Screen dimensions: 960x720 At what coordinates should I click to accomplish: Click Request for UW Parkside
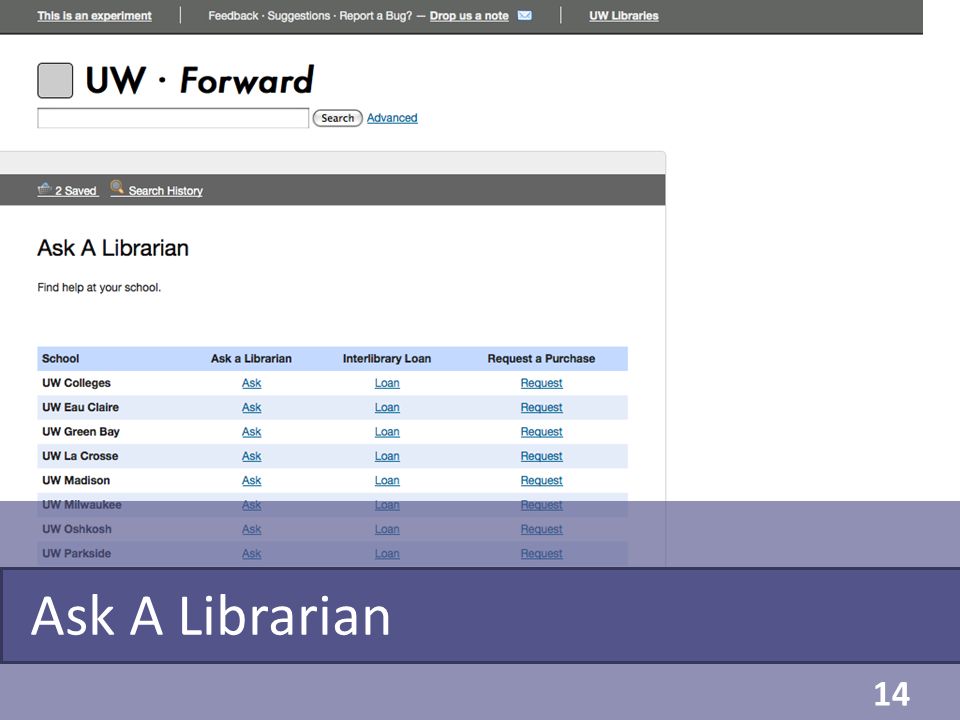coord(541,554)
